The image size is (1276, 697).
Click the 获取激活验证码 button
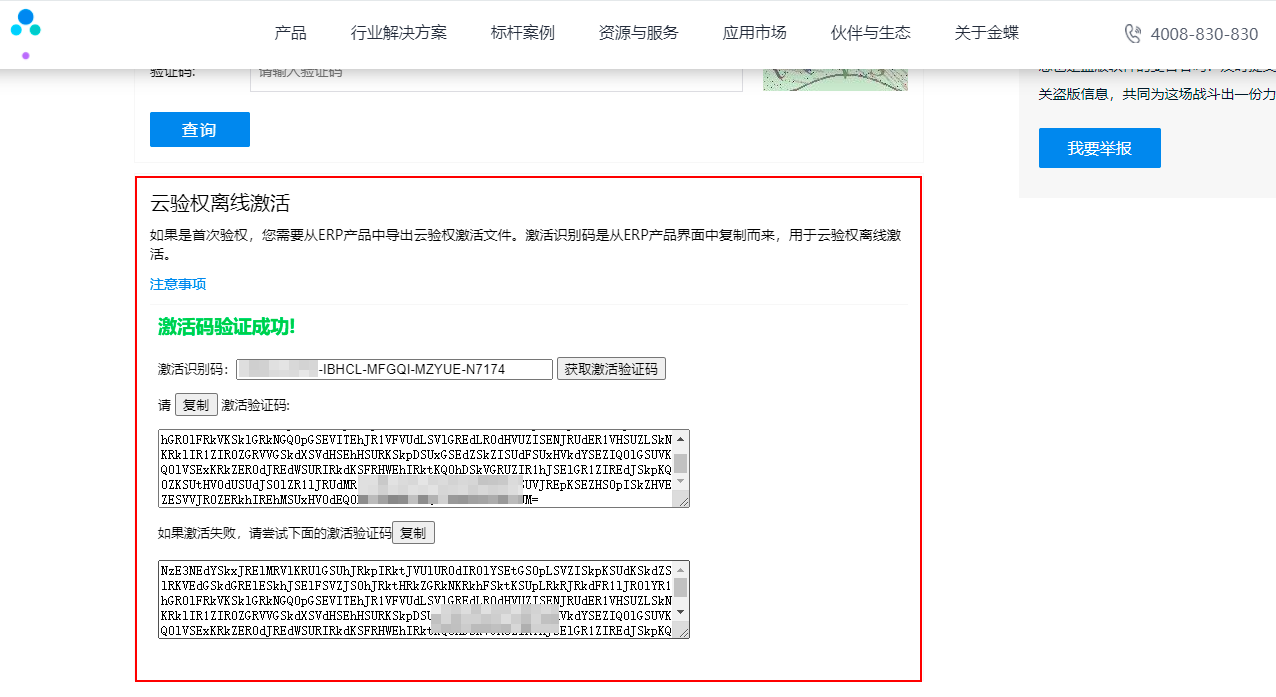click(611, 369)
